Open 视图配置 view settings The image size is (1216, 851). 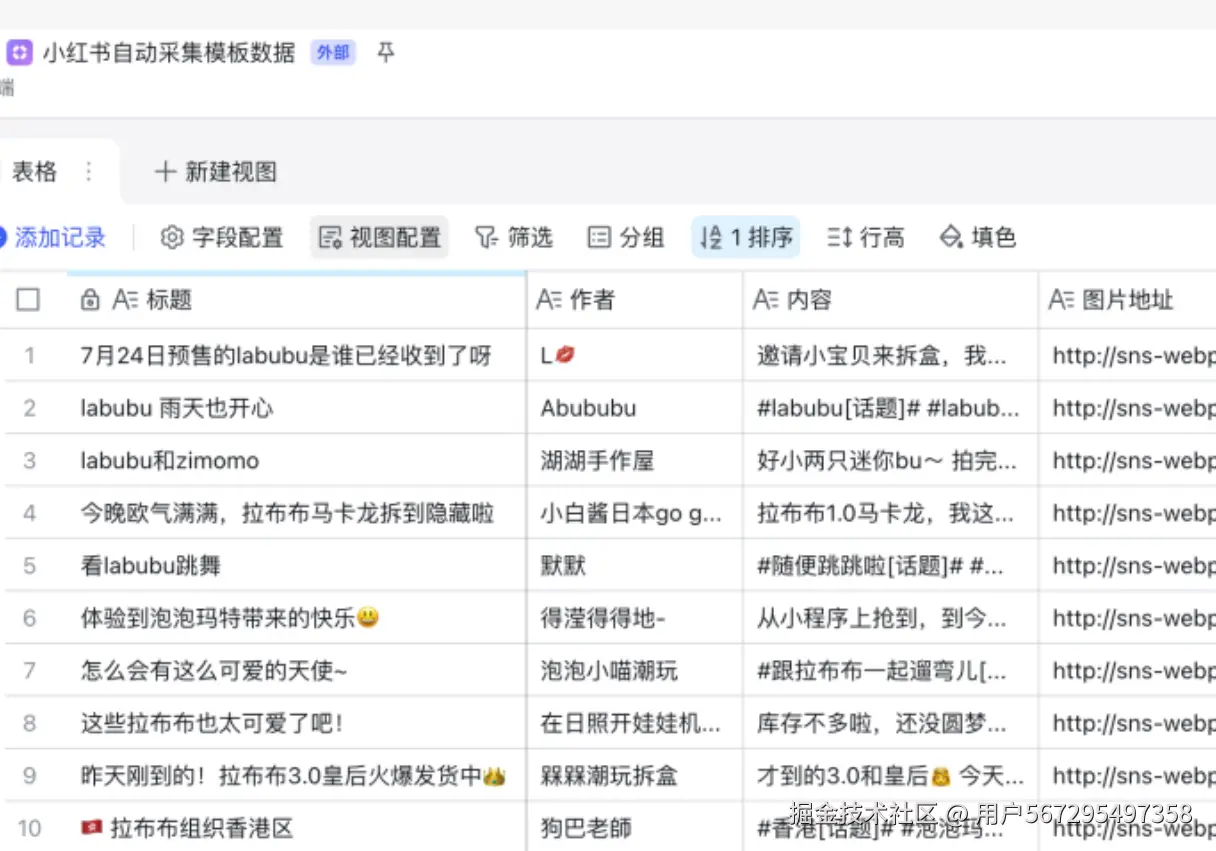point(379,237)
